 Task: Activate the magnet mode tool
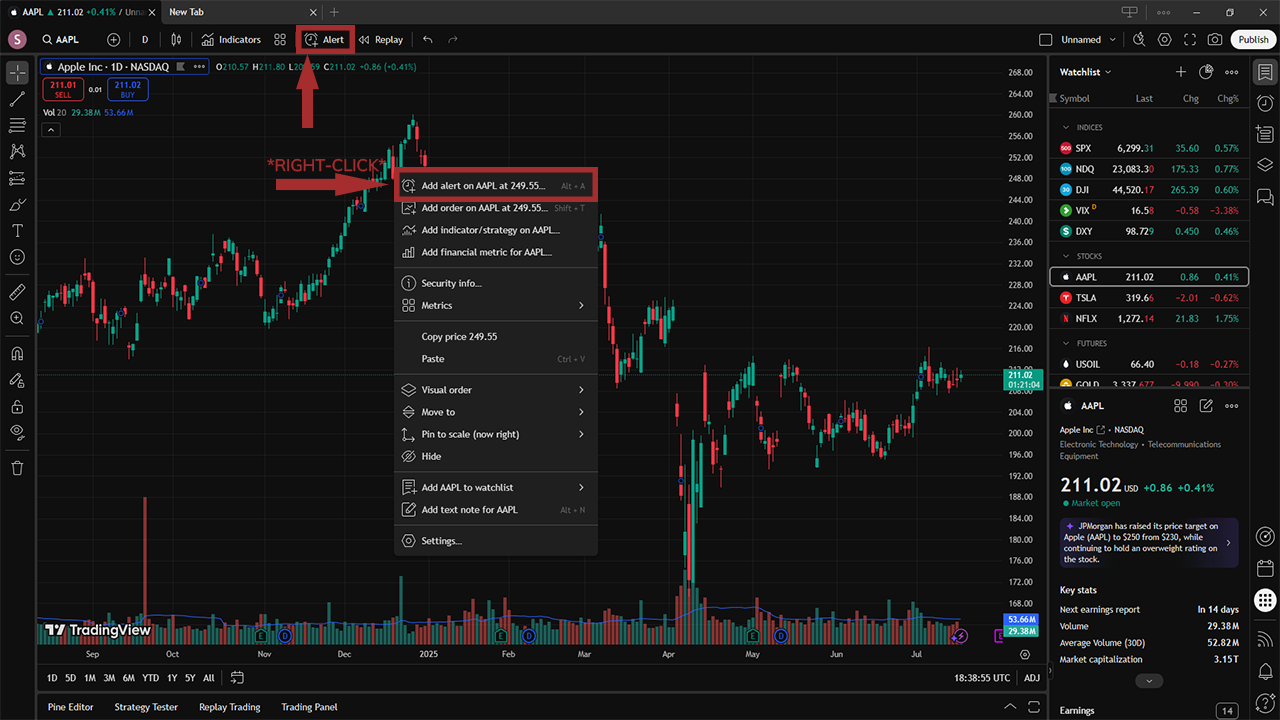[x=17, y=354]
